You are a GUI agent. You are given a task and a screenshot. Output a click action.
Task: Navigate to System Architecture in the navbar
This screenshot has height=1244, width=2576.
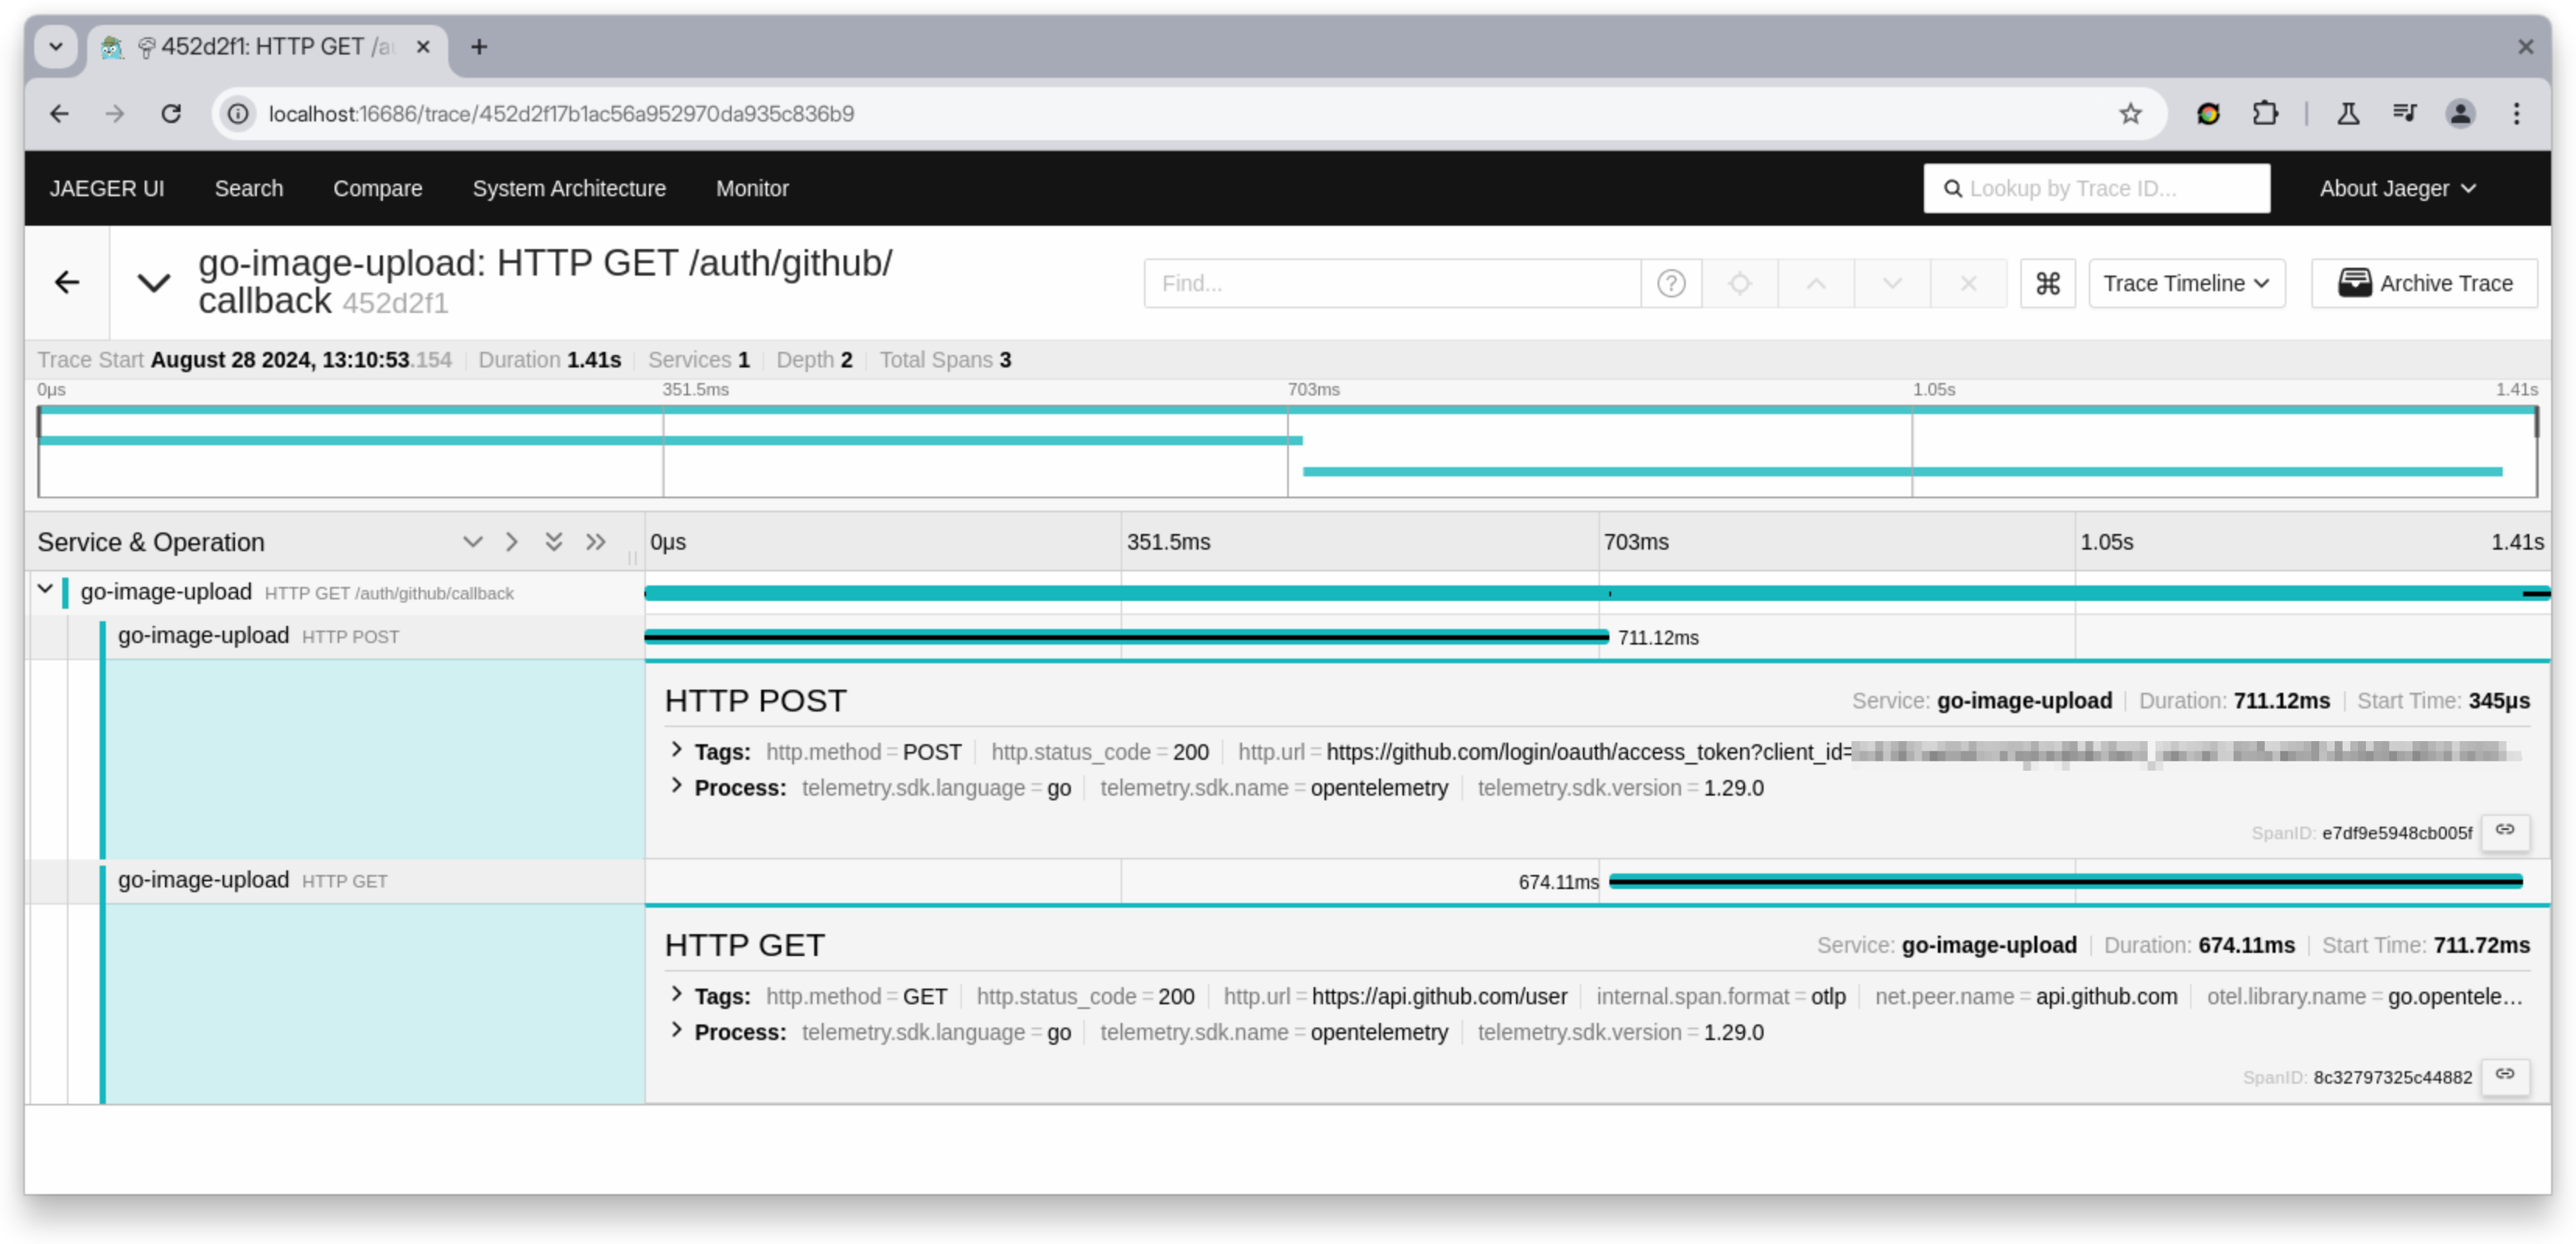(x=568, y=188)
